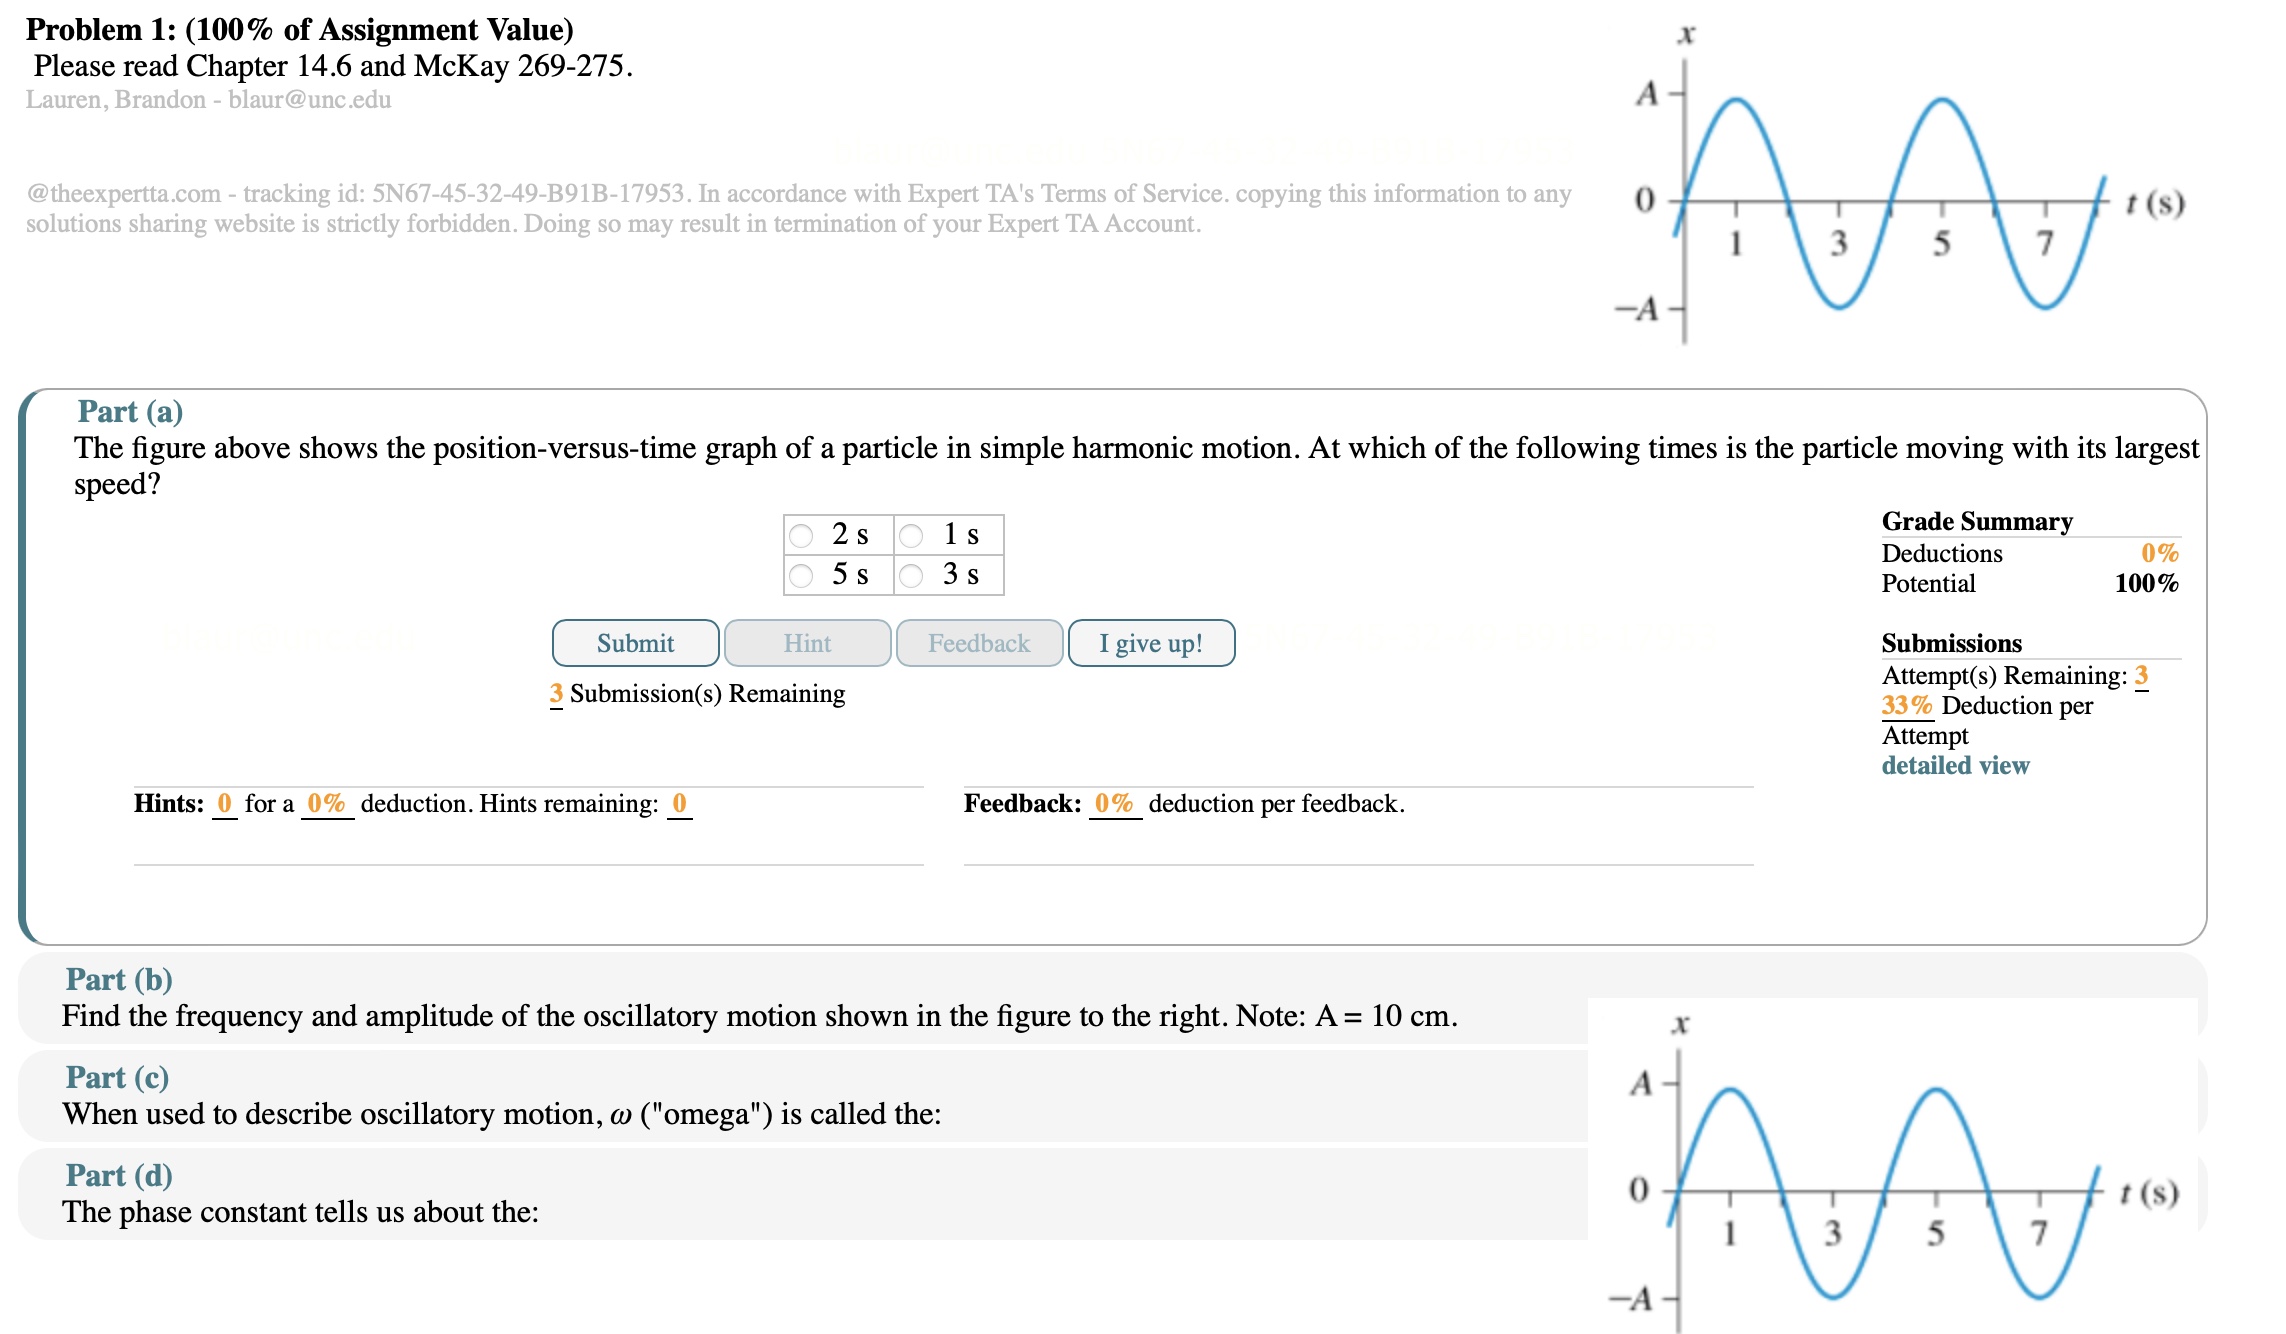Click the I give up button

(1151, 643)
